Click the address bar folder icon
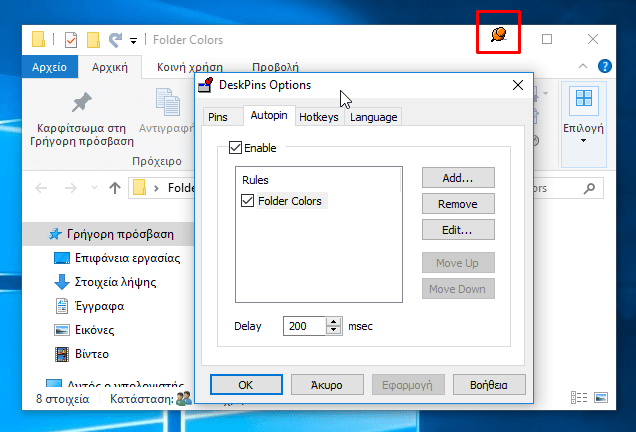636x432 pixels. [139, 187]
